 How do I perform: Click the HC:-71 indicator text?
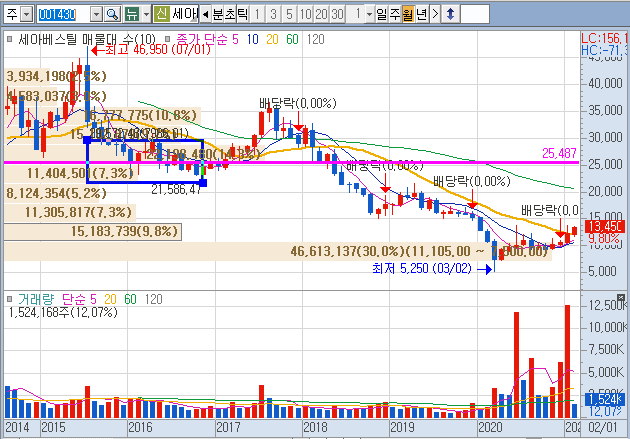click(604, 50)
